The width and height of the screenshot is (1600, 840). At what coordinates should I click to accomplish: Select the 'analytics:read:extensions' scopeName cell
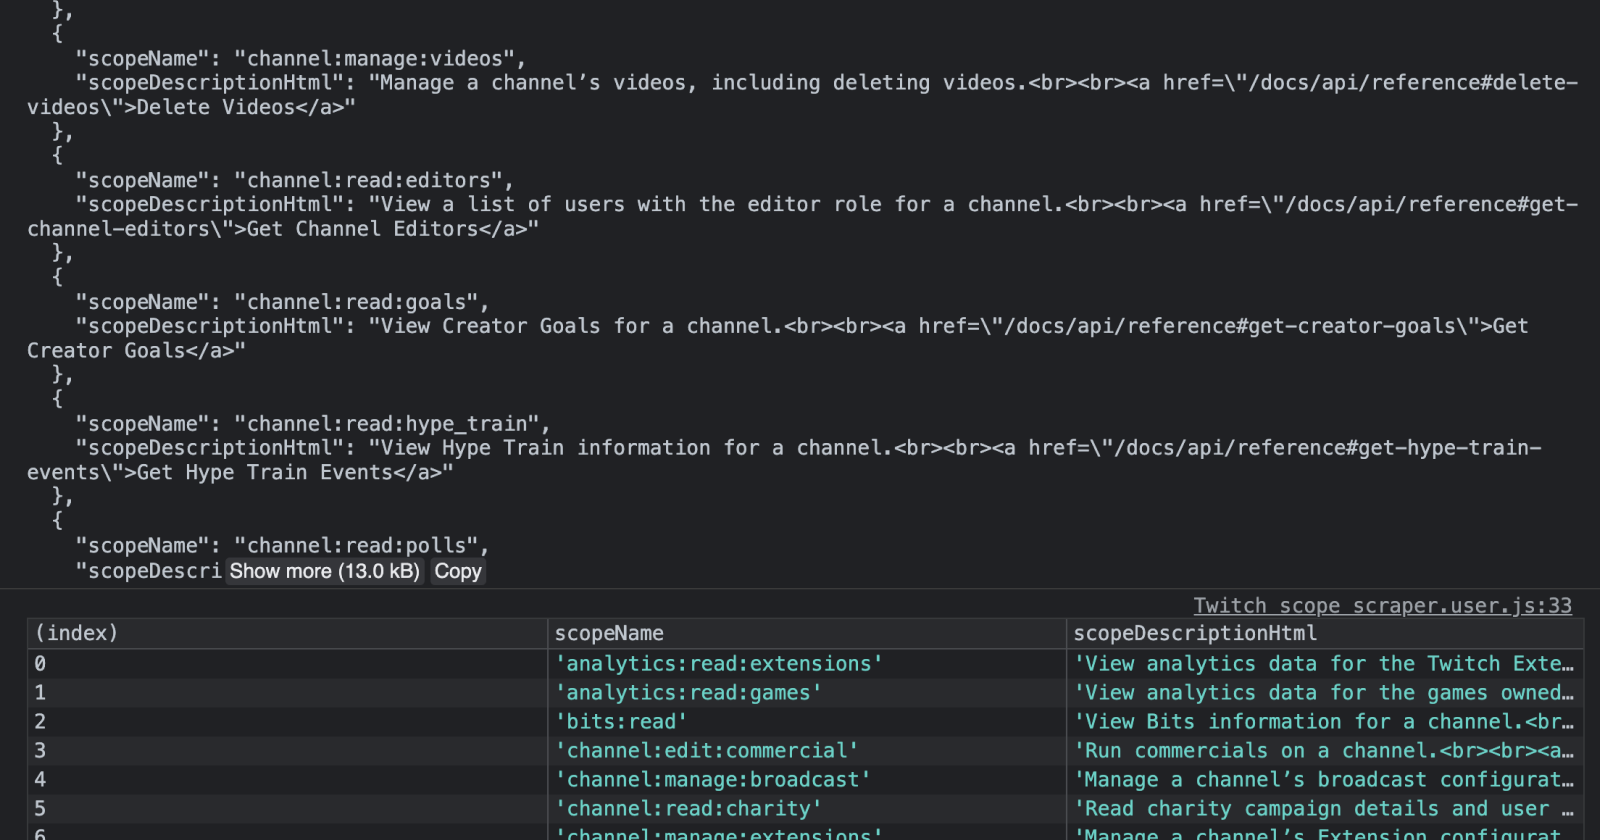click(807, 663)
